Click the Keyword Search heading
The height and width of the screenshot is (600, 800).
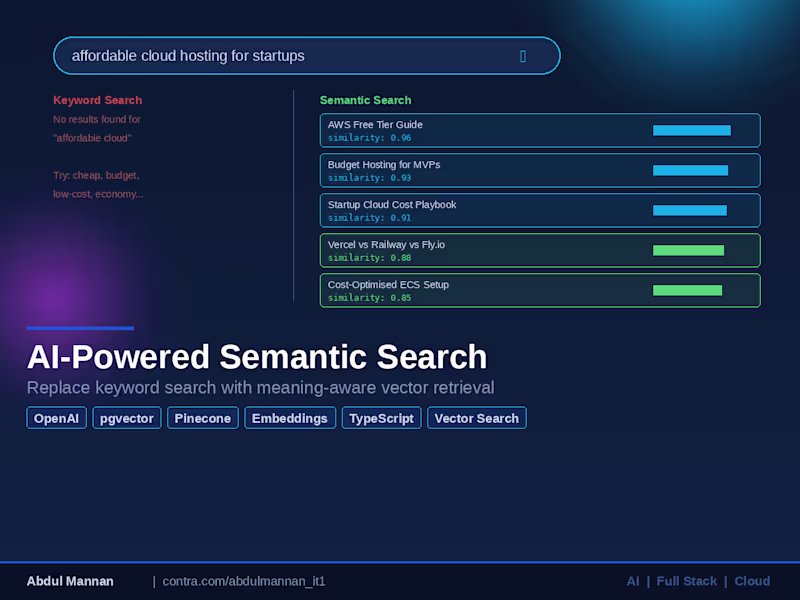tap(97, 101)
